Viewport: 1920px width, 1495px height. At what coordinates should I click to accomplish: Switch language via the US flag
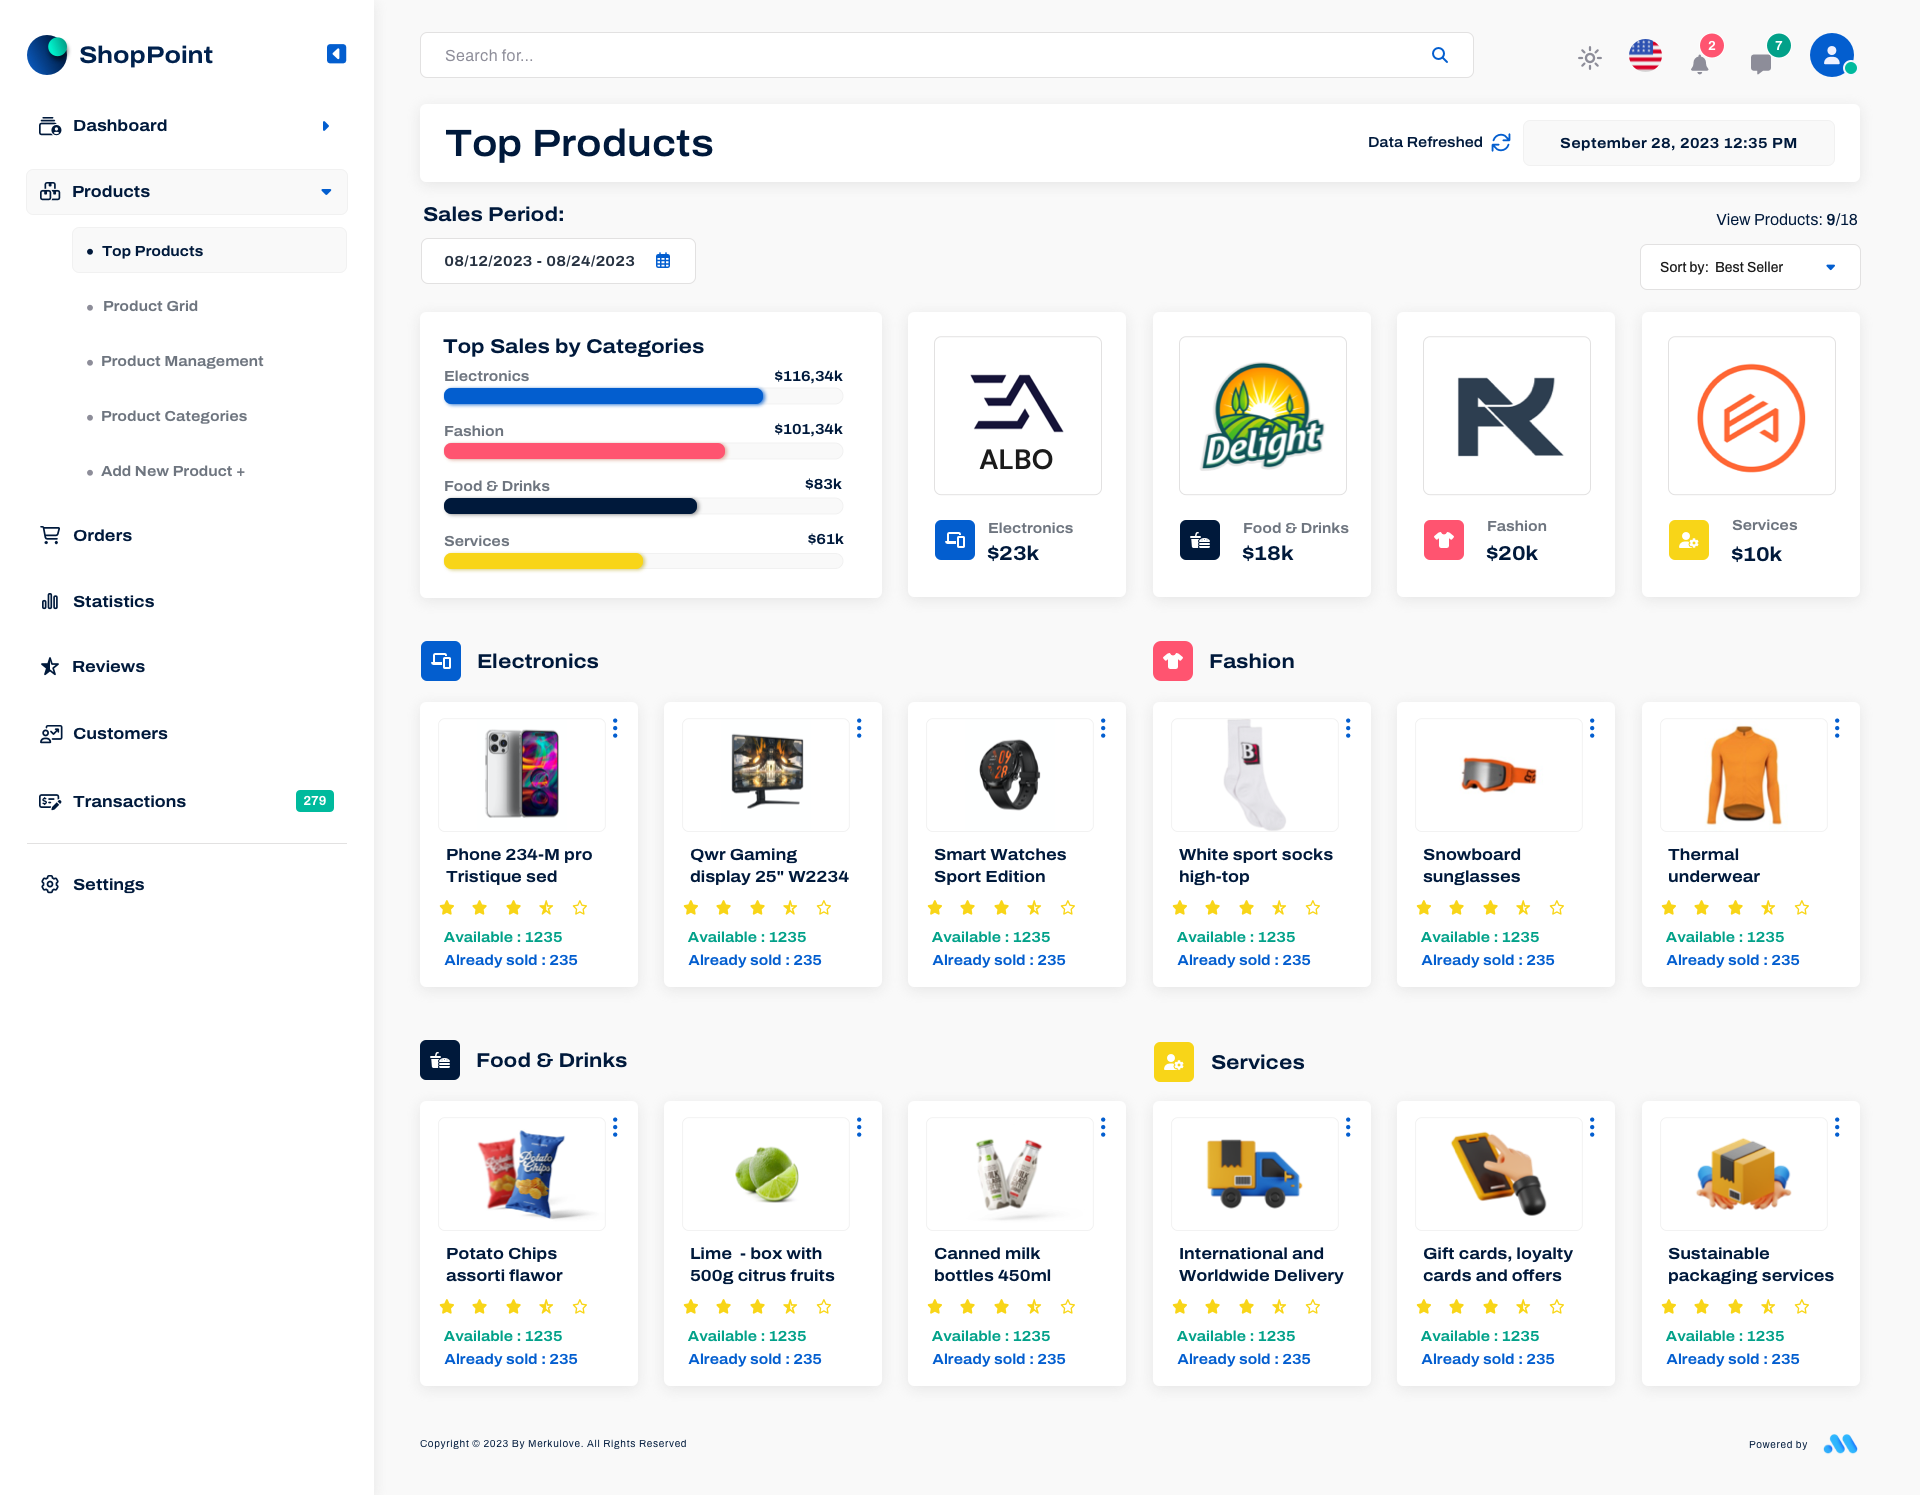(1645, 56)
